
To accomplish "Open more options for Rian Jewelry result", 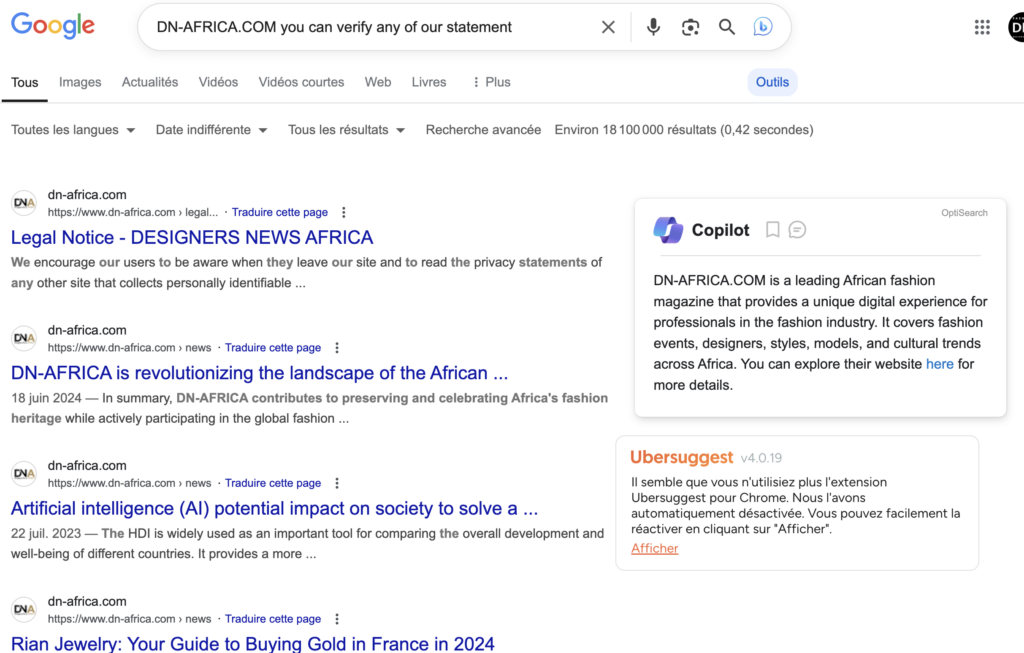I will [x=337, y=619].
